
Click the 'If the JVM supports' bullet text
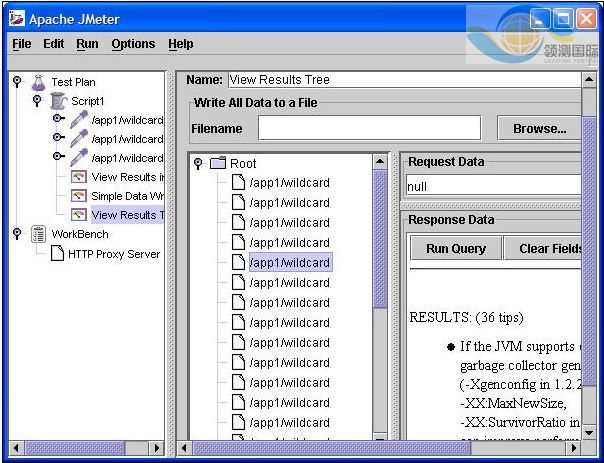[x=517, y=347]
